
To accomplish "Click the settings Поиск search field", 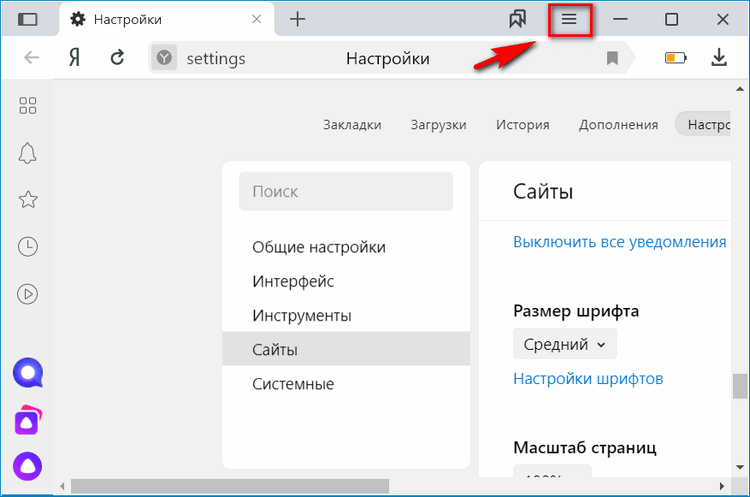I will point(346,191).
